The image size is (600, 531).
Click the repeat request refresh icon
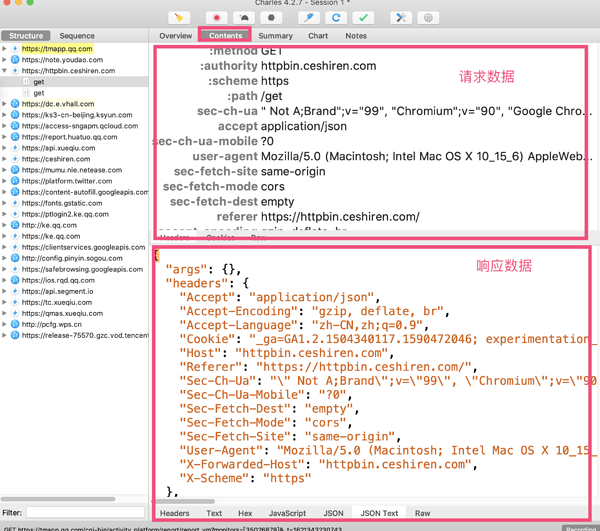click(336, 17)
